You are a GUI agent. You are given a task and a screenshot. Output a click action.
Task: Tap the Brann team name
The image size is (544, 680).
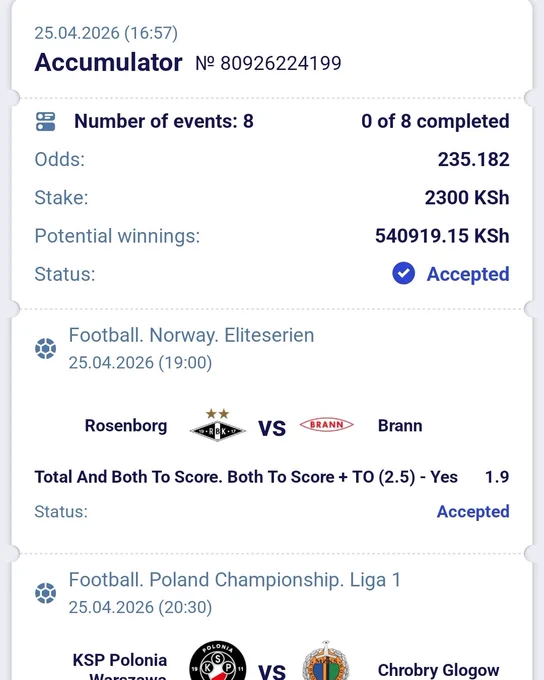[x=400, y=426]
